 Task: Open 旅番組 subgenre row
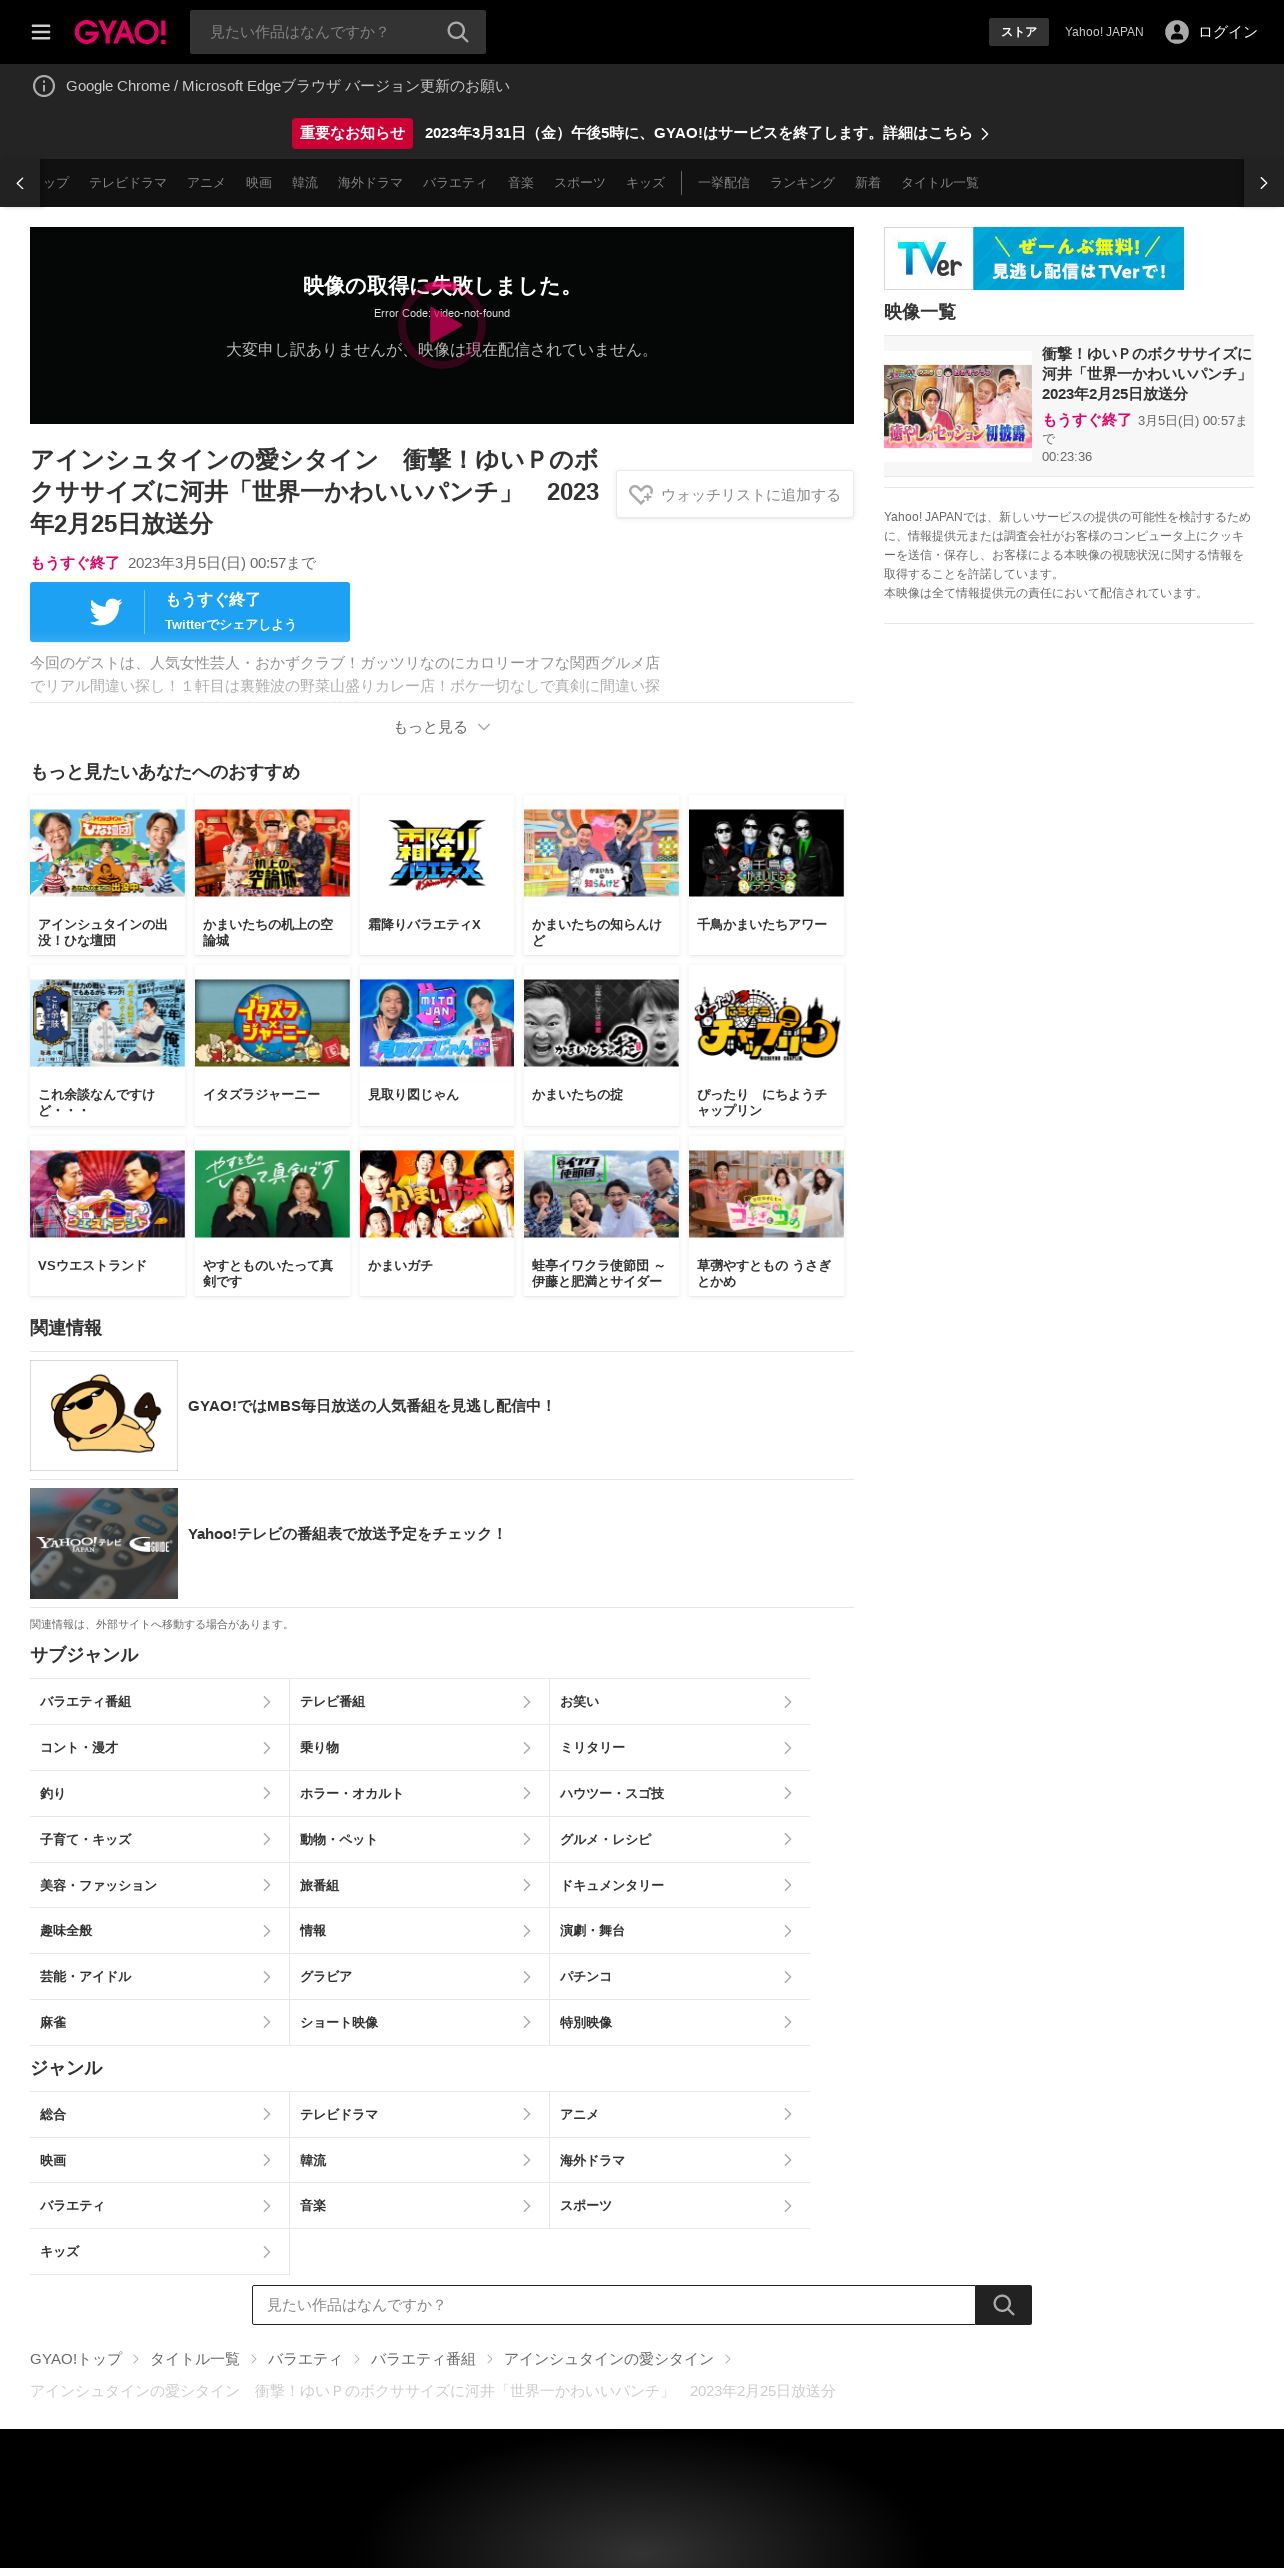[419, 1886]
